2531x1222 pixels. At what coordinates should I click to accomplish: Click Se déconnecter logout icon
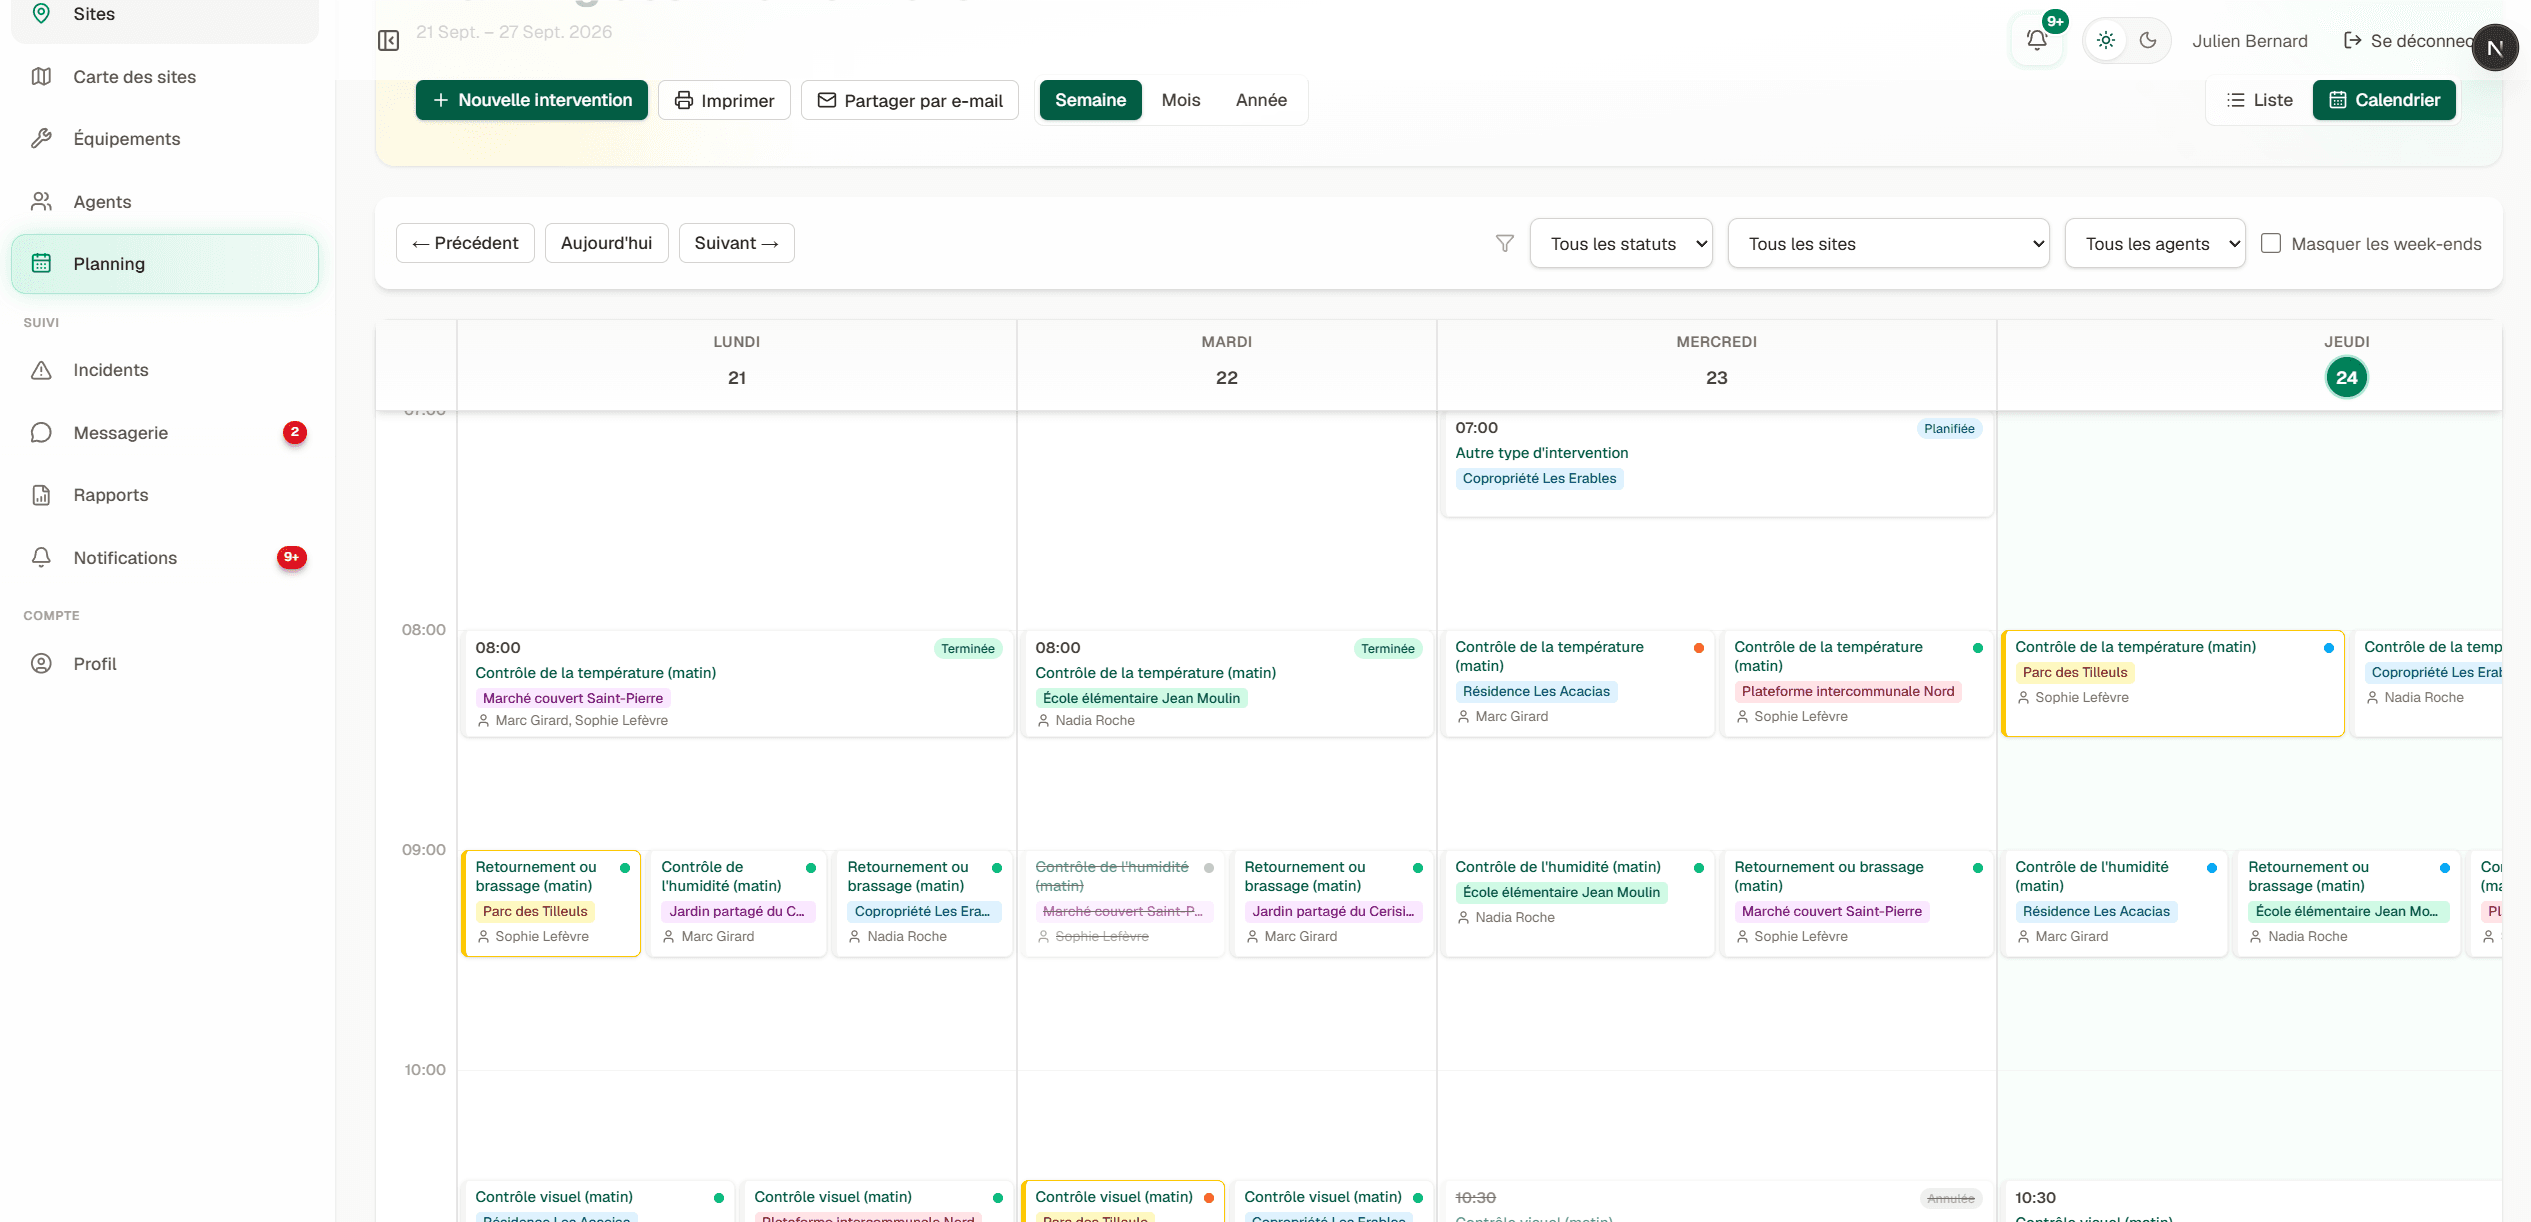click(x=2353, y=40)
